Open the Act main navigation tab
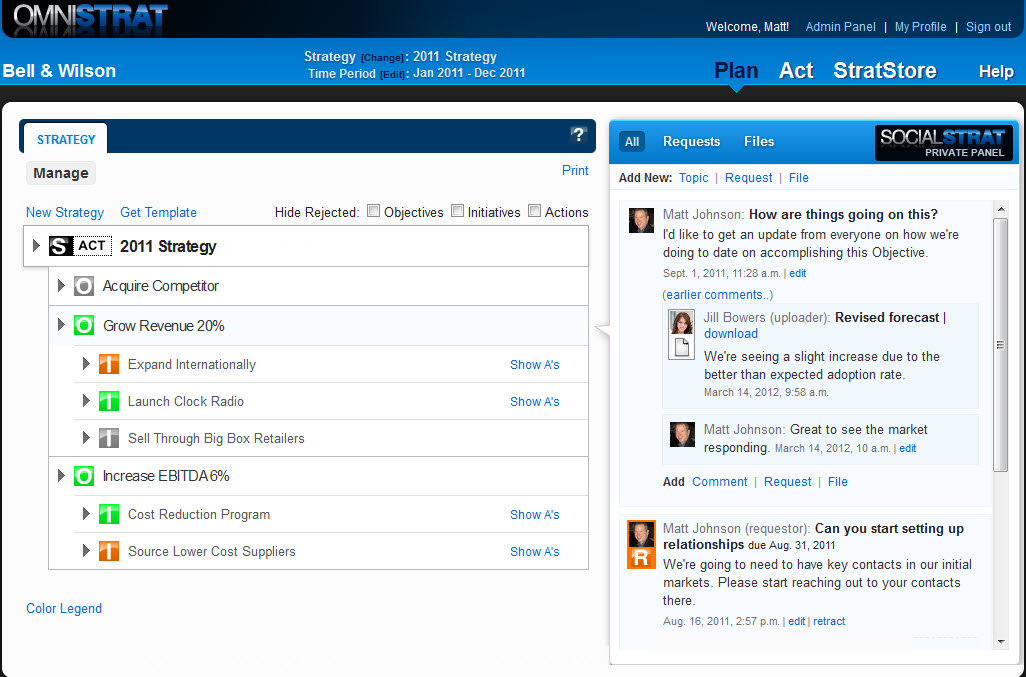The image size is (1026, 677). [x=796, y=70]
